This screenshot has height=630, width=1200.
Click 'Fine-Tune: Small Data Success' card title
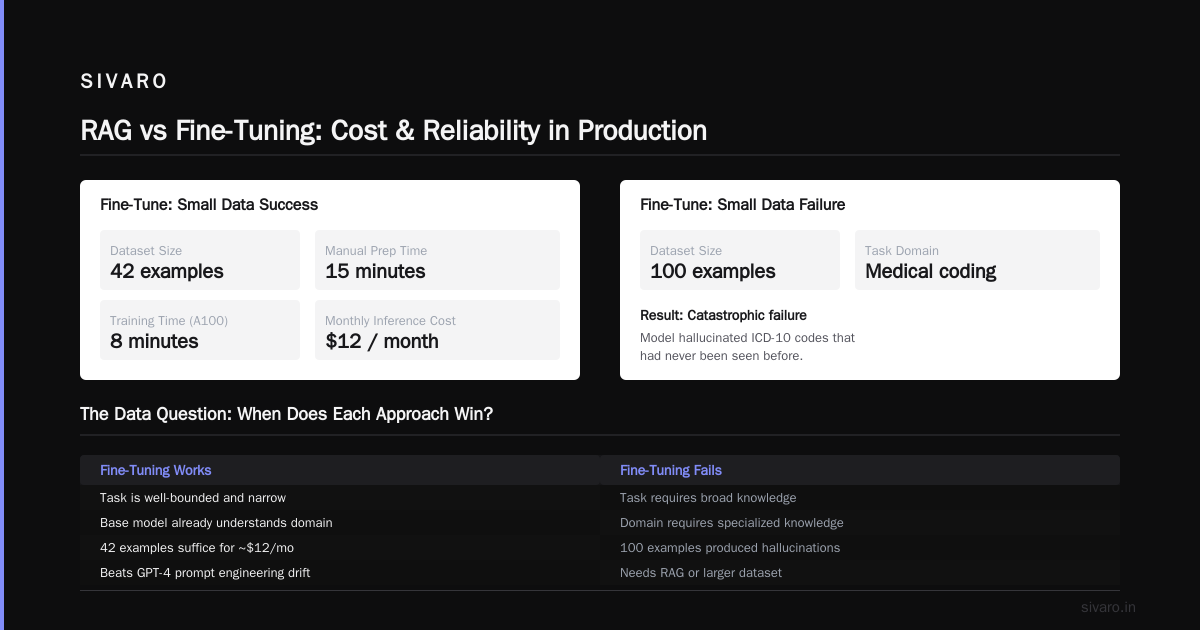point(209,204)
